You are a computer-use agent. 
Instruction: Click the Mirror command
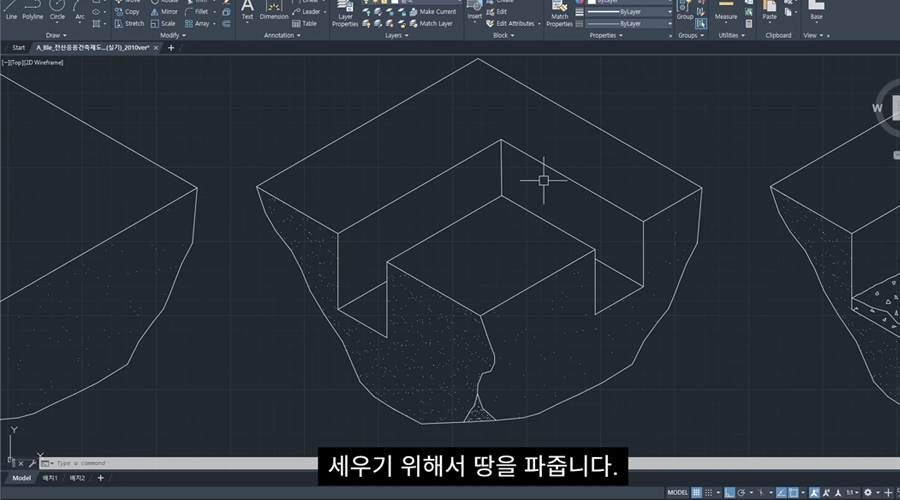coord(164,11)
